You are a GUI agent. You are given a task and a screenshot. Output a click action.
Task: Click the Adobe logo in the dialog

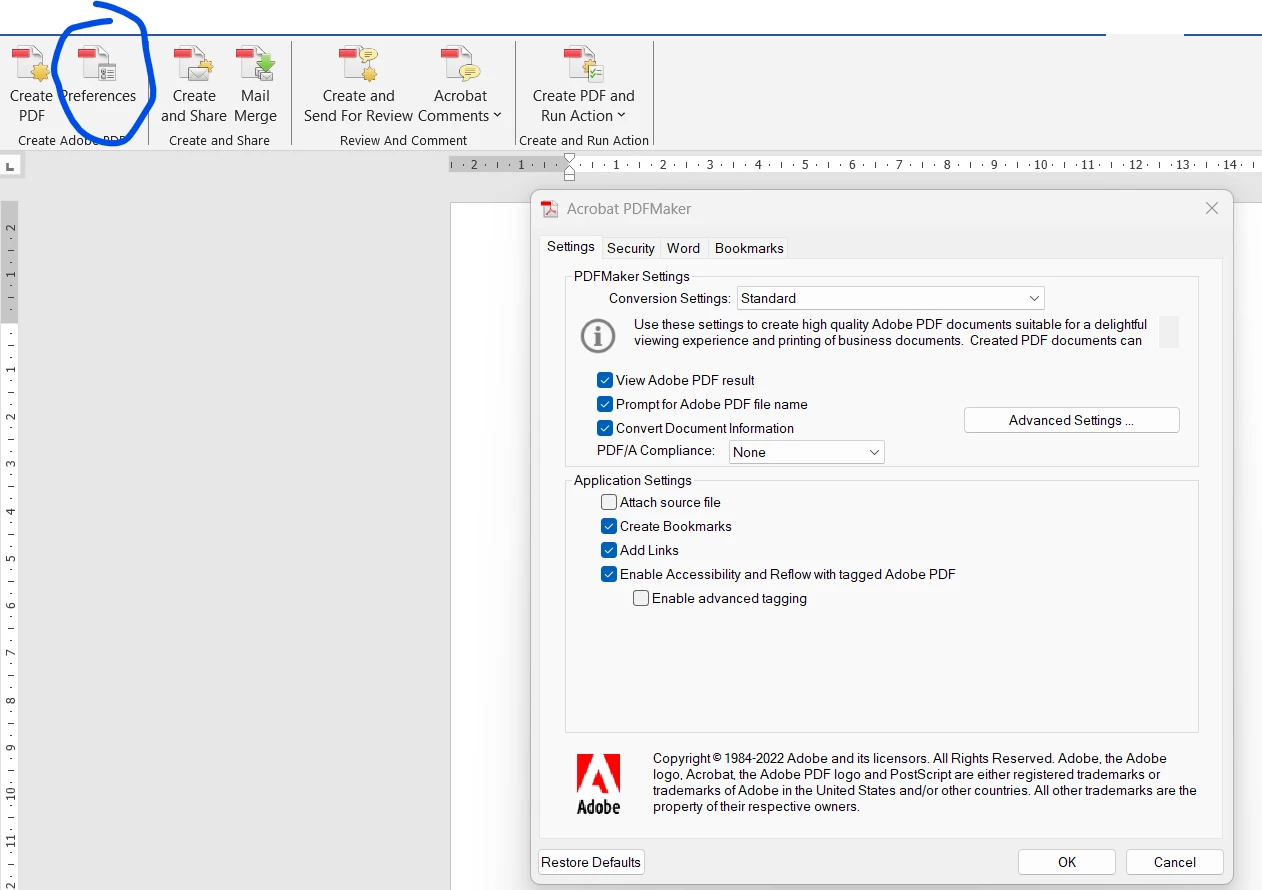coord(598,783)
